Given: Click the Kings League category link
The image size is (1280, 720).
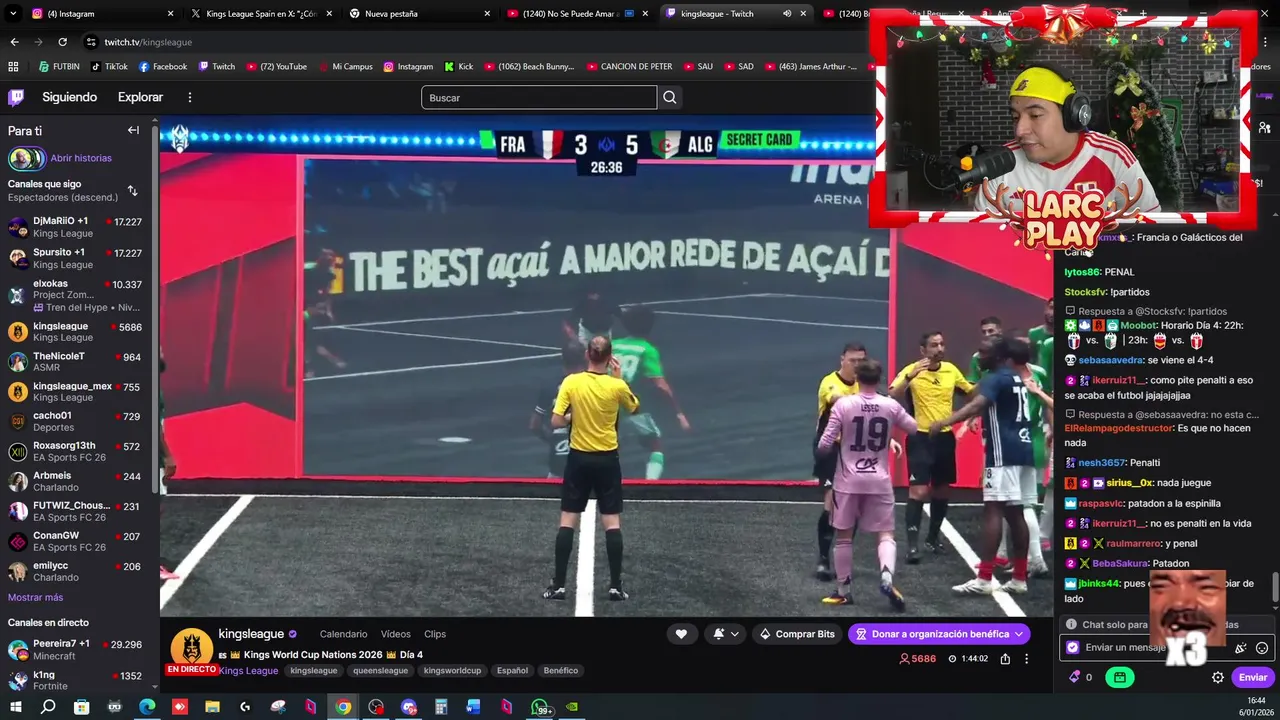Looking at the screenshot, I should [x=248, y=671].
